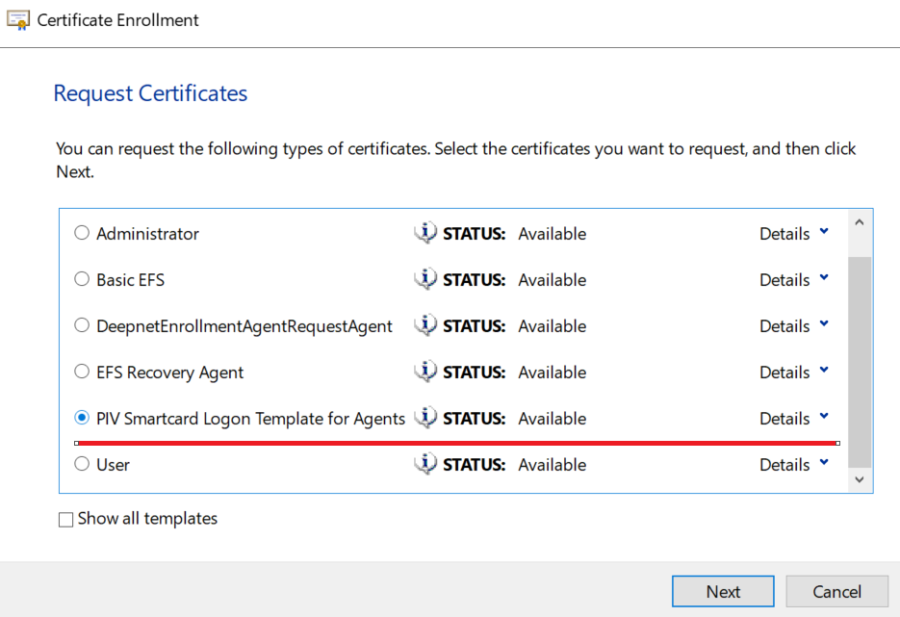
Task: Show Details for the User certificate
Action: pos(794,464)
